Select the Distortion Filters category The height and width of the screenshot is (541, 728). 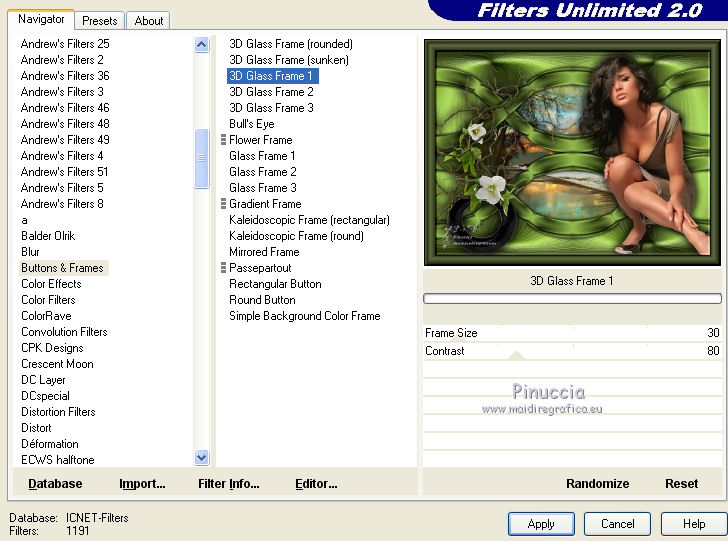58,412
